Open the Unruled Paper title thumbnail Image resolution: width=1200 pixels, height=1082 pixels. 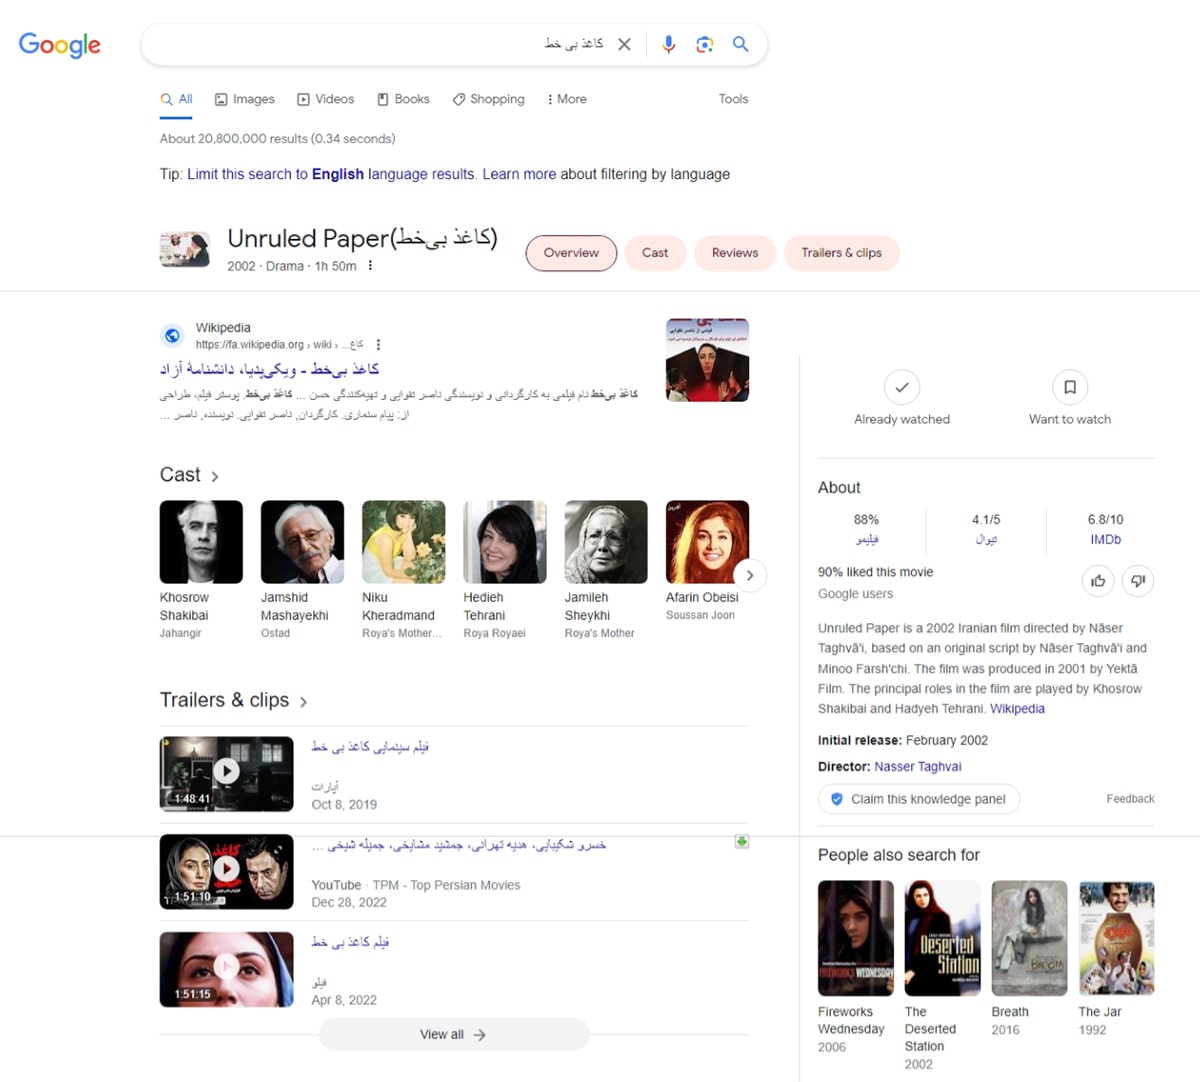[x=185, y=249]
